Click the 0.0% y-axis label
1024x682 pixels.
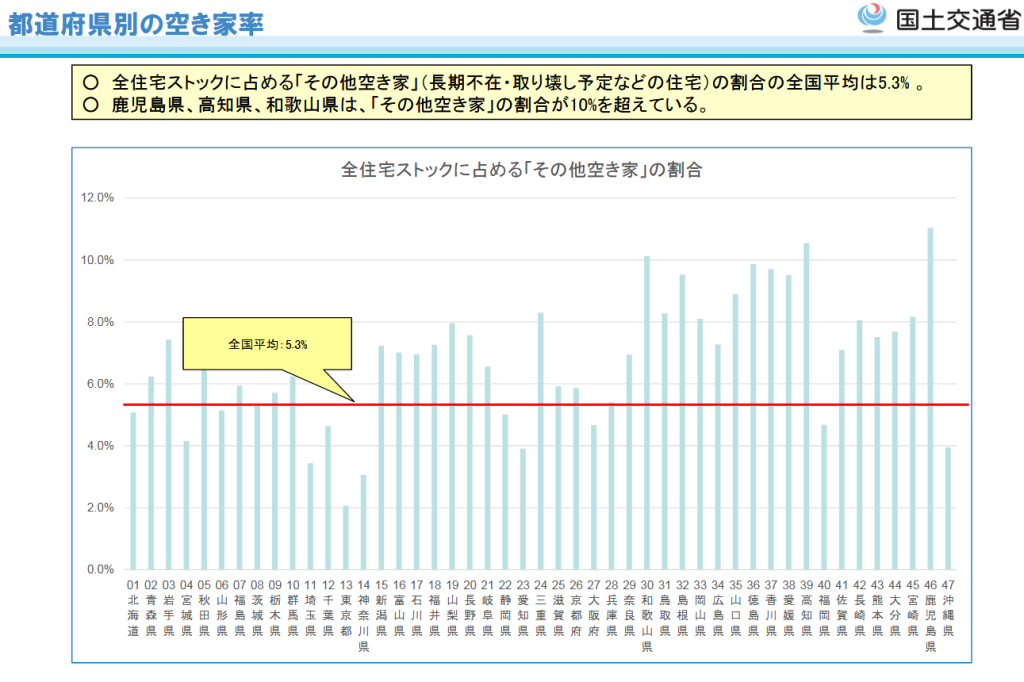pyautogui.click(x=100, y=570)
